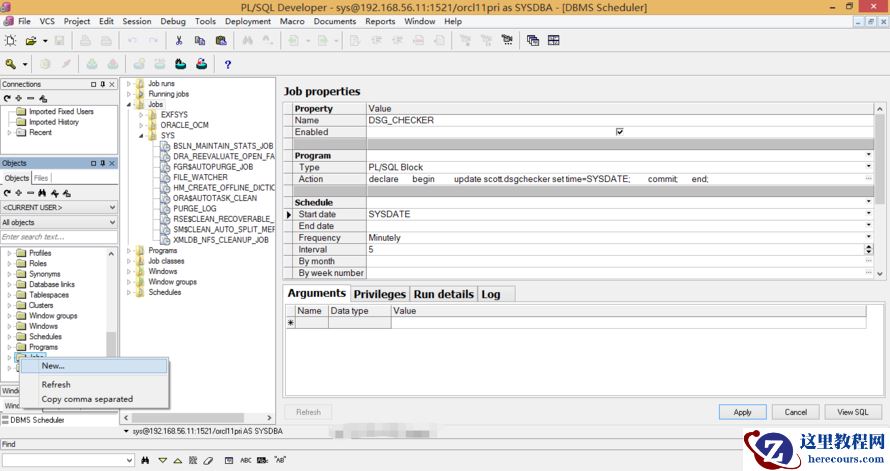The width and height of the screenshot is (890, 471).
Task: Open the Start date SYSDATE dropdown
Action: 868,214
